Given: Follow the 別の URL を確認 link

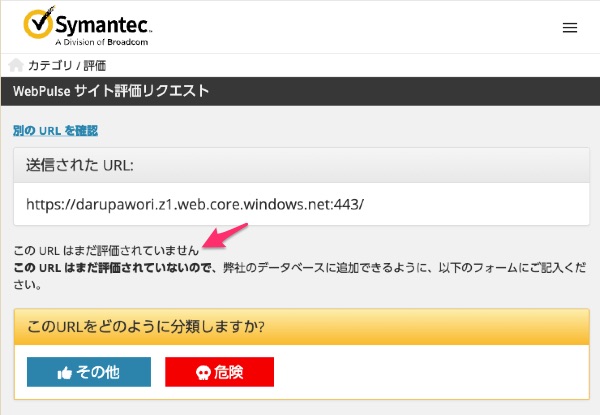Looking at the screenshot, I should pos(55,131).
